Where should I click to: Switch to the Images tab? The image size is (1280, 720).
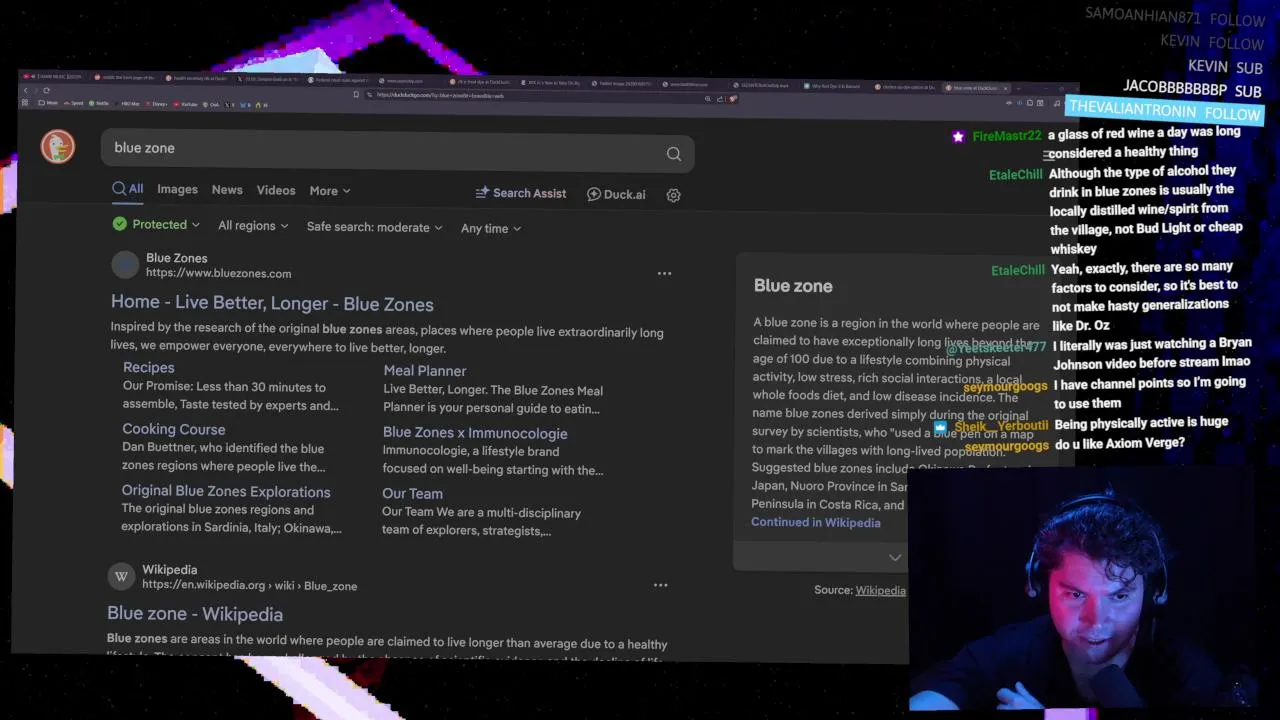(177, 189)
